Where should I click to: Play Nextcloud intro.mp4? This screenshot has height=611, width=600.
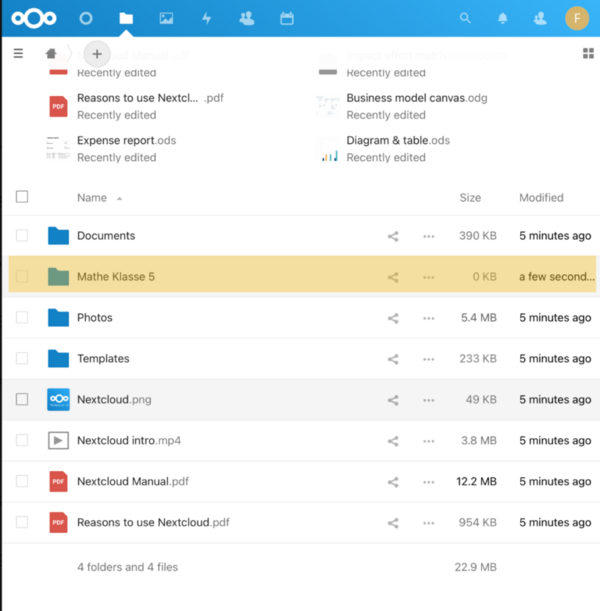click(x=129, y=440)
